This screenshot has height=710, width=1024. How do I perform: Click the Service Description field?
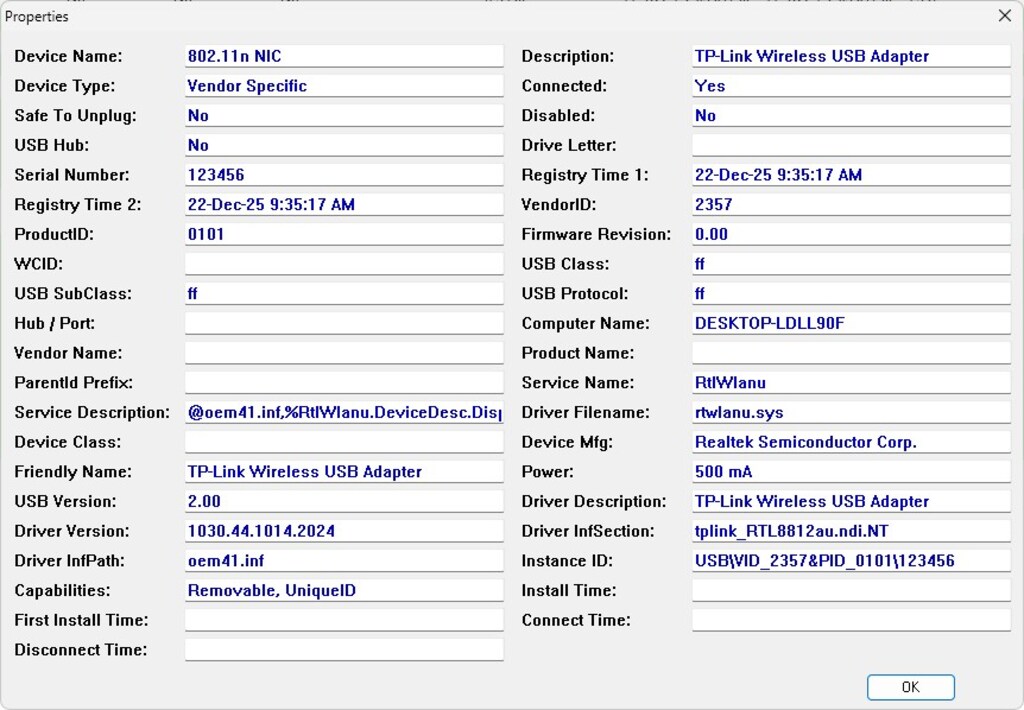click(x=344, y=412)
